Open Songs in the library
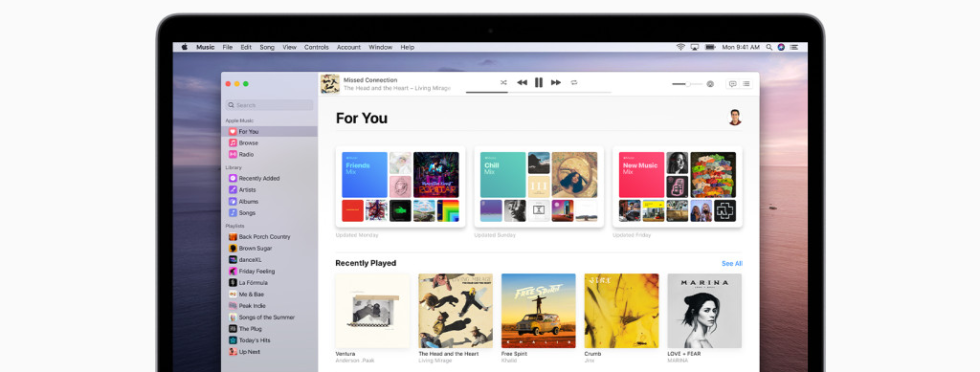 270,213
